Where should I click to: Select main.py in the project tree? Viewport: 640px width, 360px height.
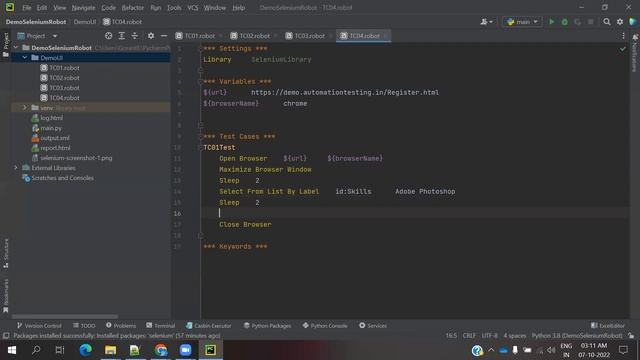point(51,128)
